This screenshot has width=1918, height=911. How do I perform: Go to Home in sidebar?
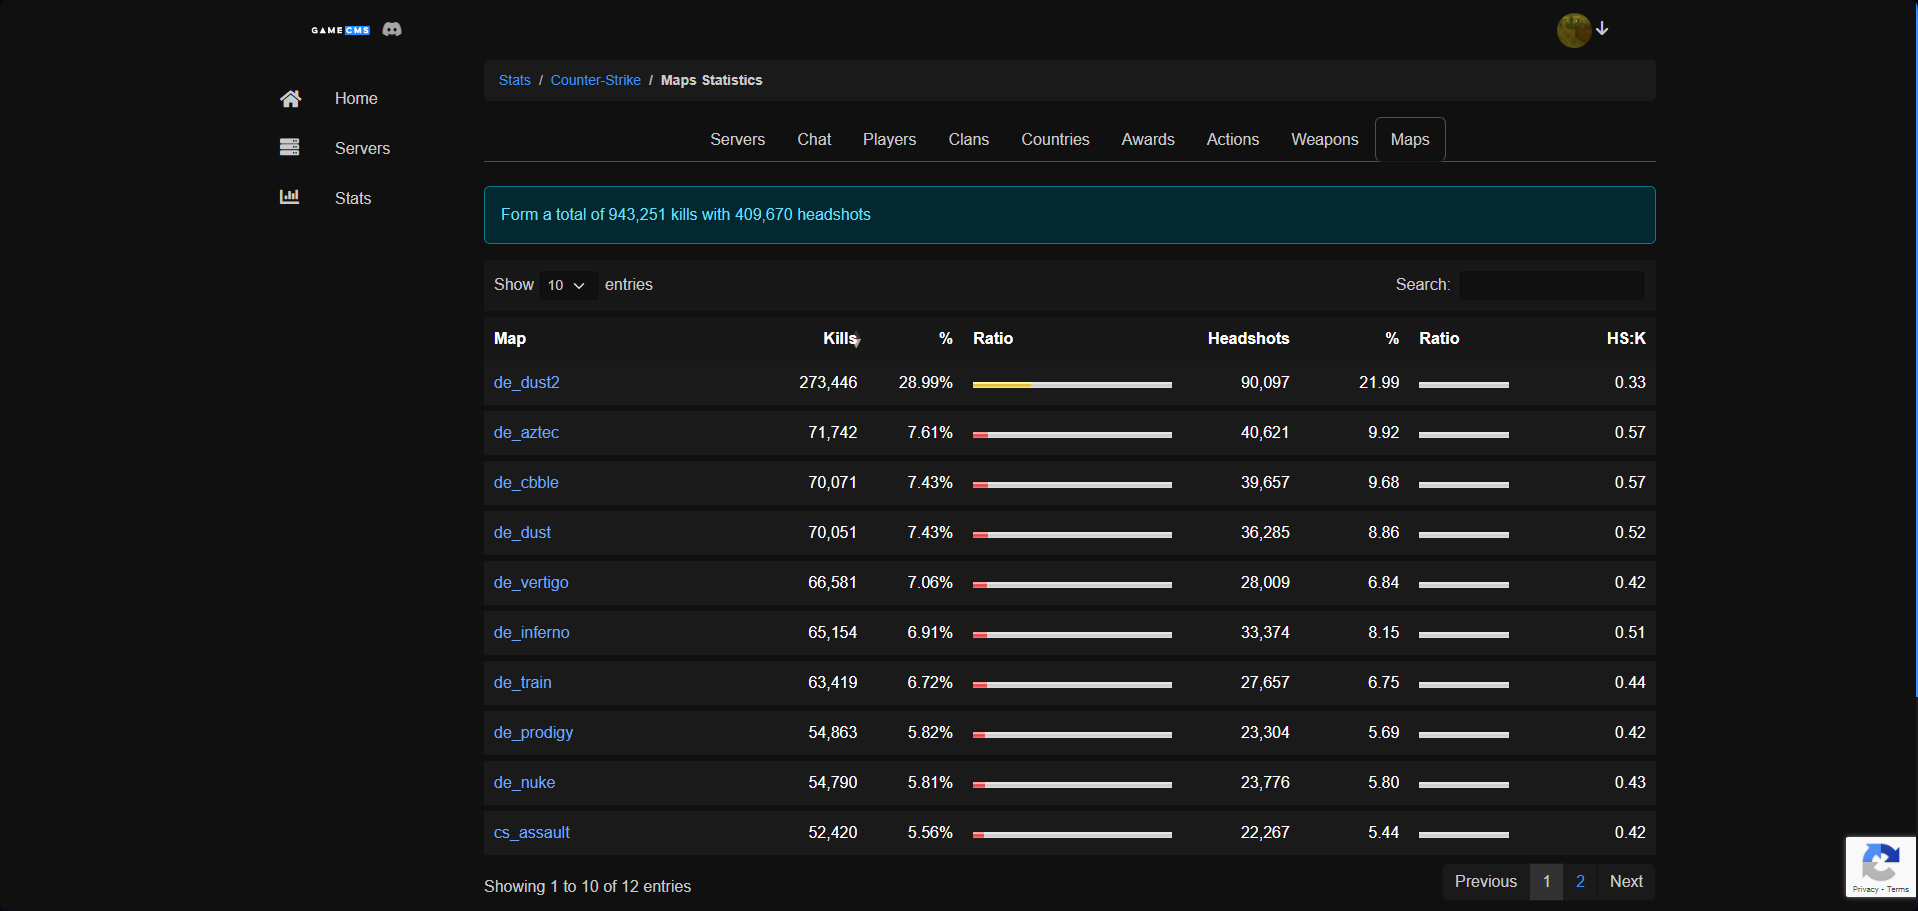point(356,98)
